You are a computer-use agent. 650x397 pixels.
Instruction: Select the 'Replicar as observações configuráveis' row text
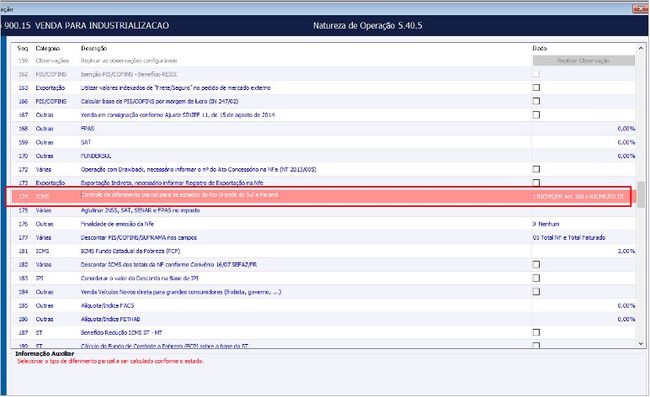click(129, 61)
